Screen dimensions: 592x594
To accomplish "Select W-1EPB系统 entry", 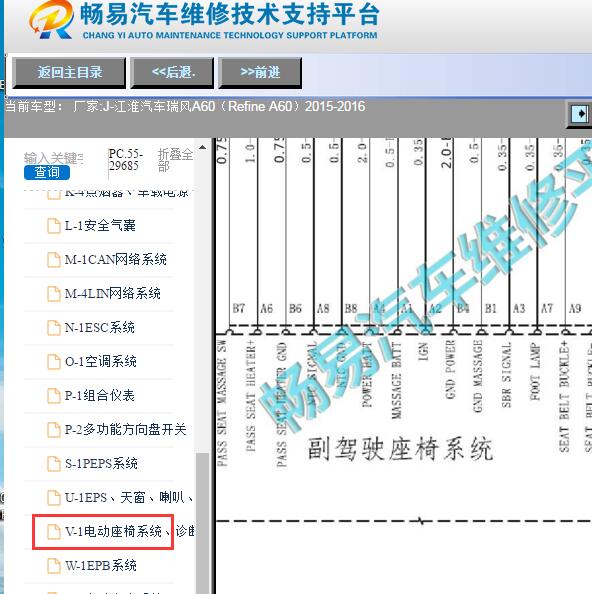I will [x=101, y=566].
